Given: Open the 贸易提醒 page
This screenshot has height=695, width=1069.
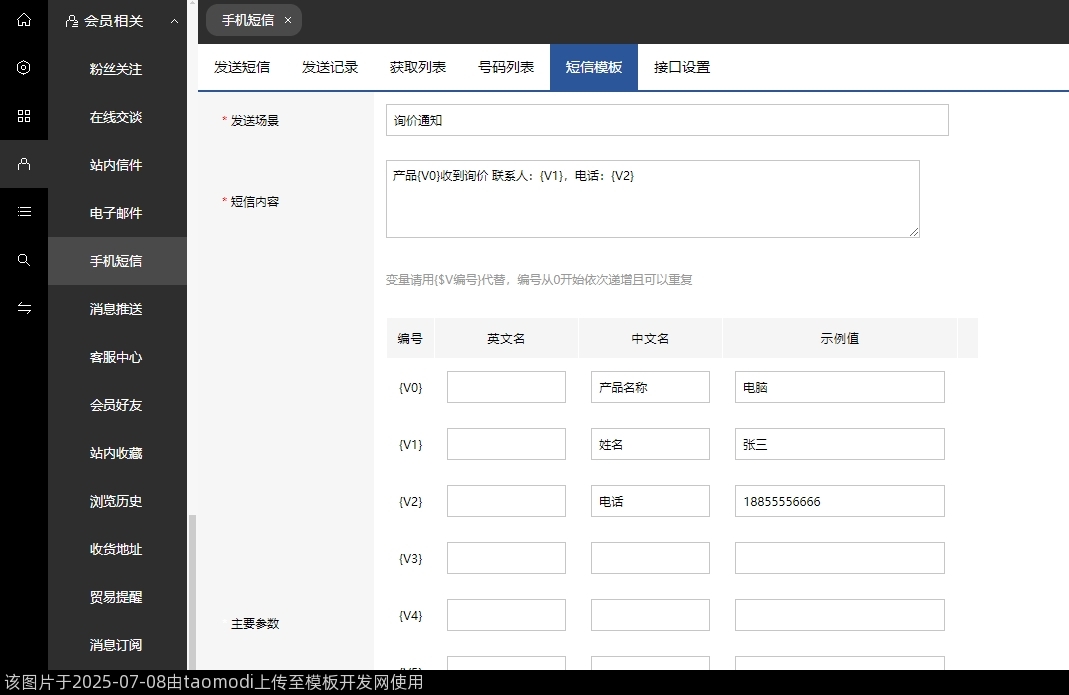Looking at the screenshot, I should point(115,597).
